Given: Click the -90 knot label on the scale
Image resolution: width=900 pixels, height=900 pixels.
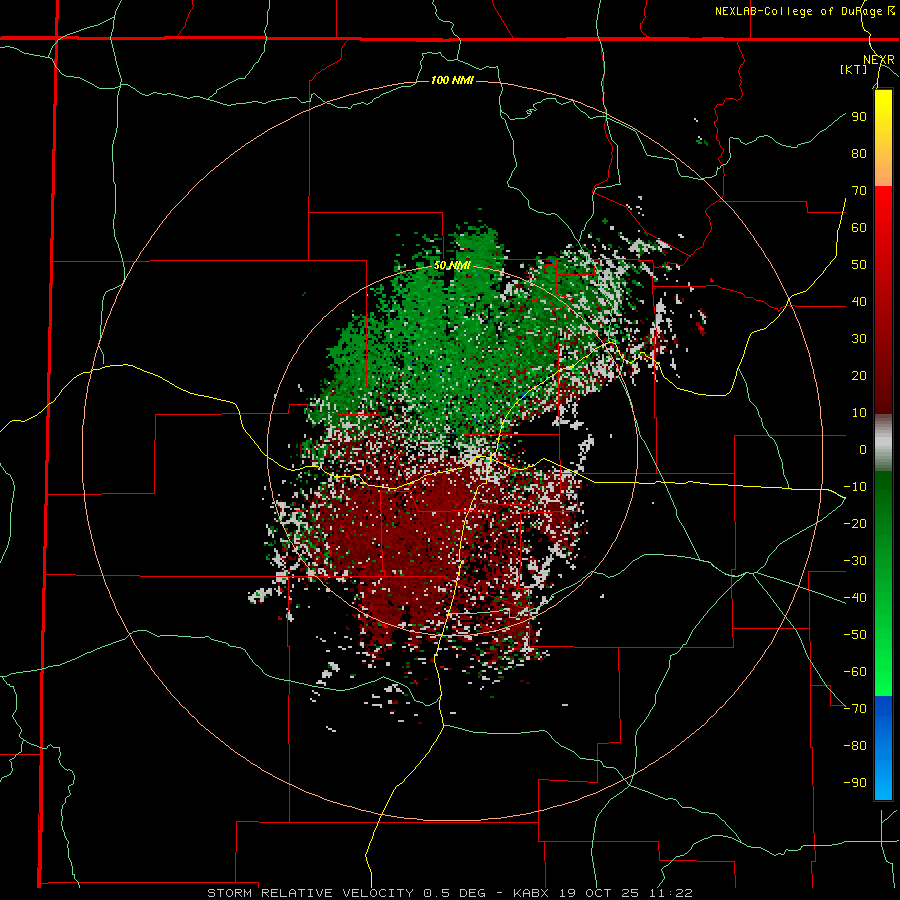Looking at the screenshot, I should coord(855,782).
